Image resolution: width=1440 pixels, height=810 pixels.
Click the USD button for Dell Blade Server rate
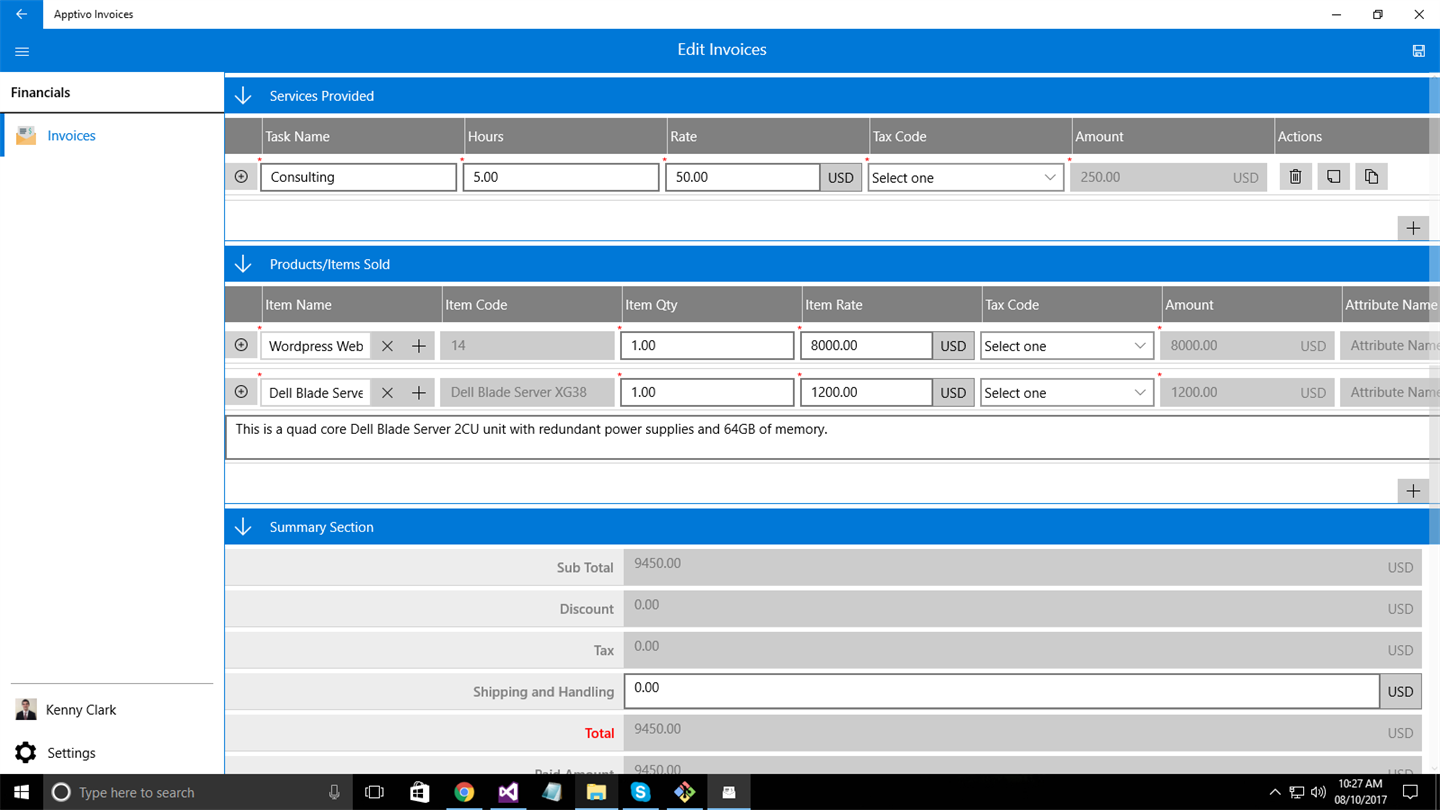coord(953,393)
